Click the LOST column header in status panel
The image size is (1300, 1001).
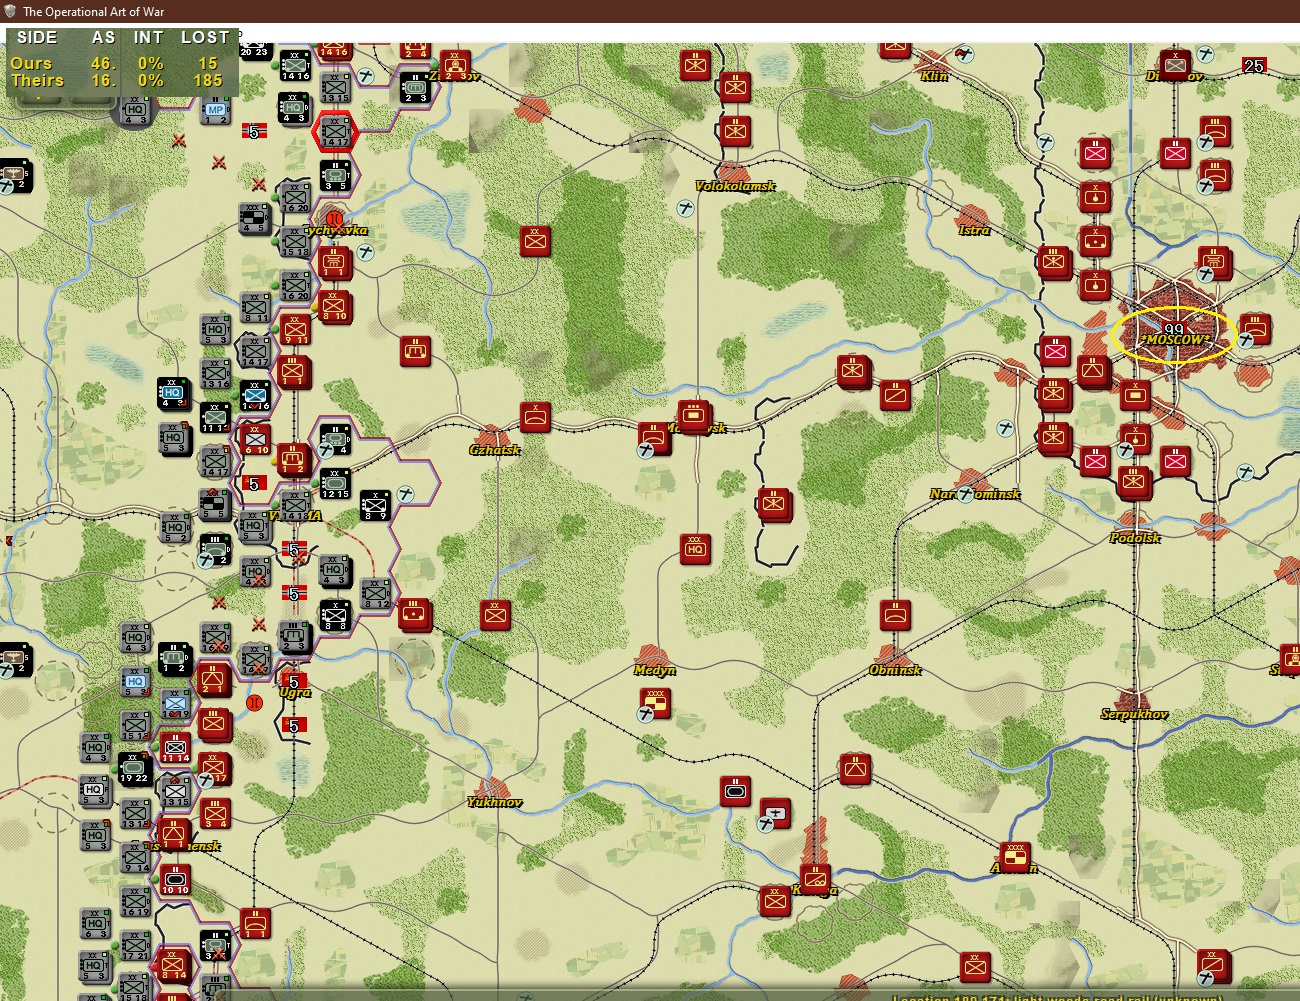(x=205, y=37)
